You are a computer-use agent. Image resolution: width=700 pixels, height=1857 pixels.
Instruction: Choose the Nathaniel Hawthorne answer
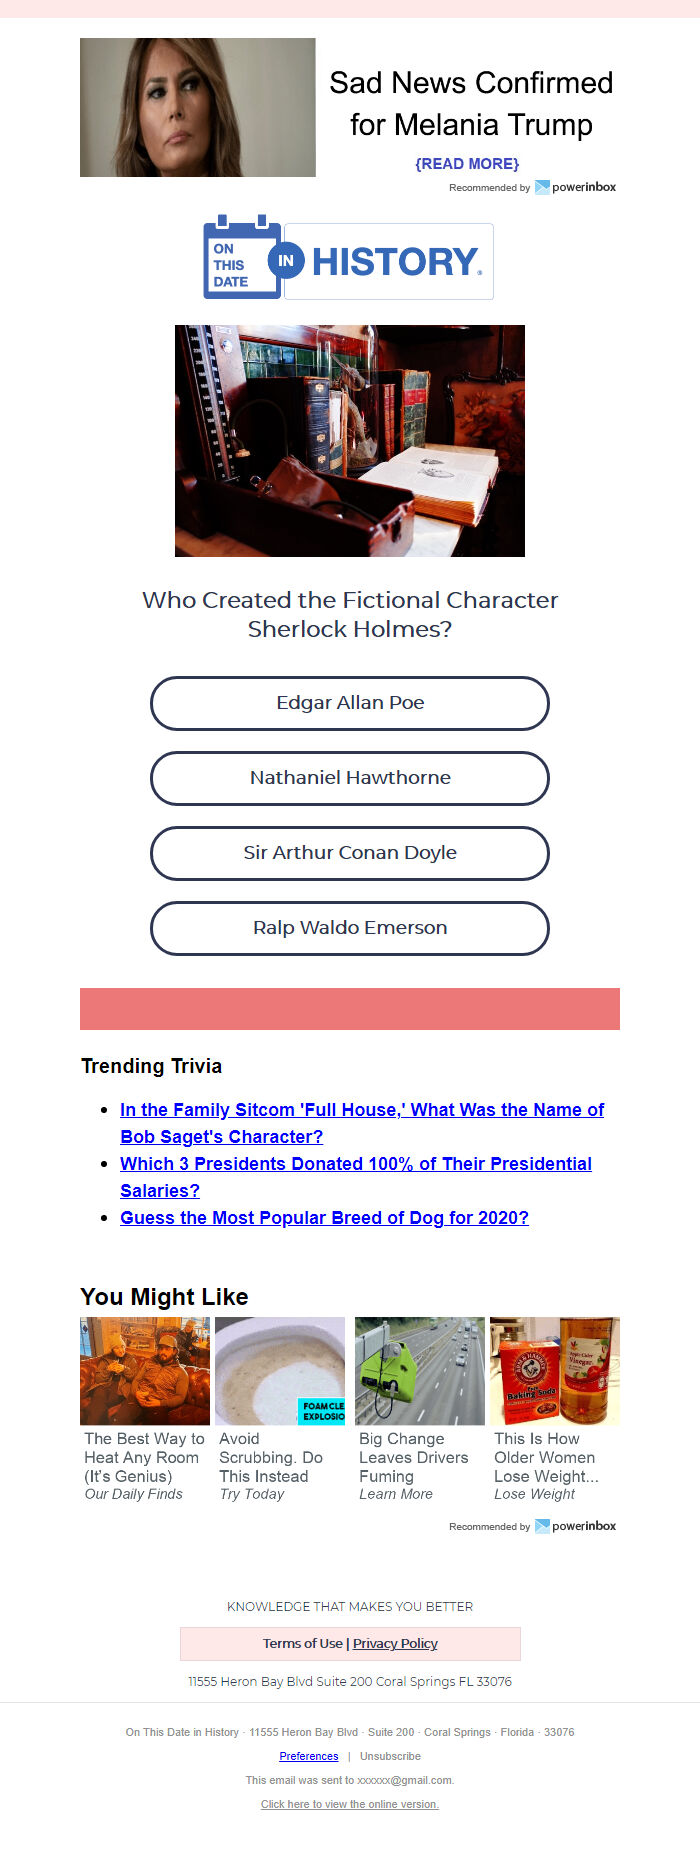tap(350, 778)
